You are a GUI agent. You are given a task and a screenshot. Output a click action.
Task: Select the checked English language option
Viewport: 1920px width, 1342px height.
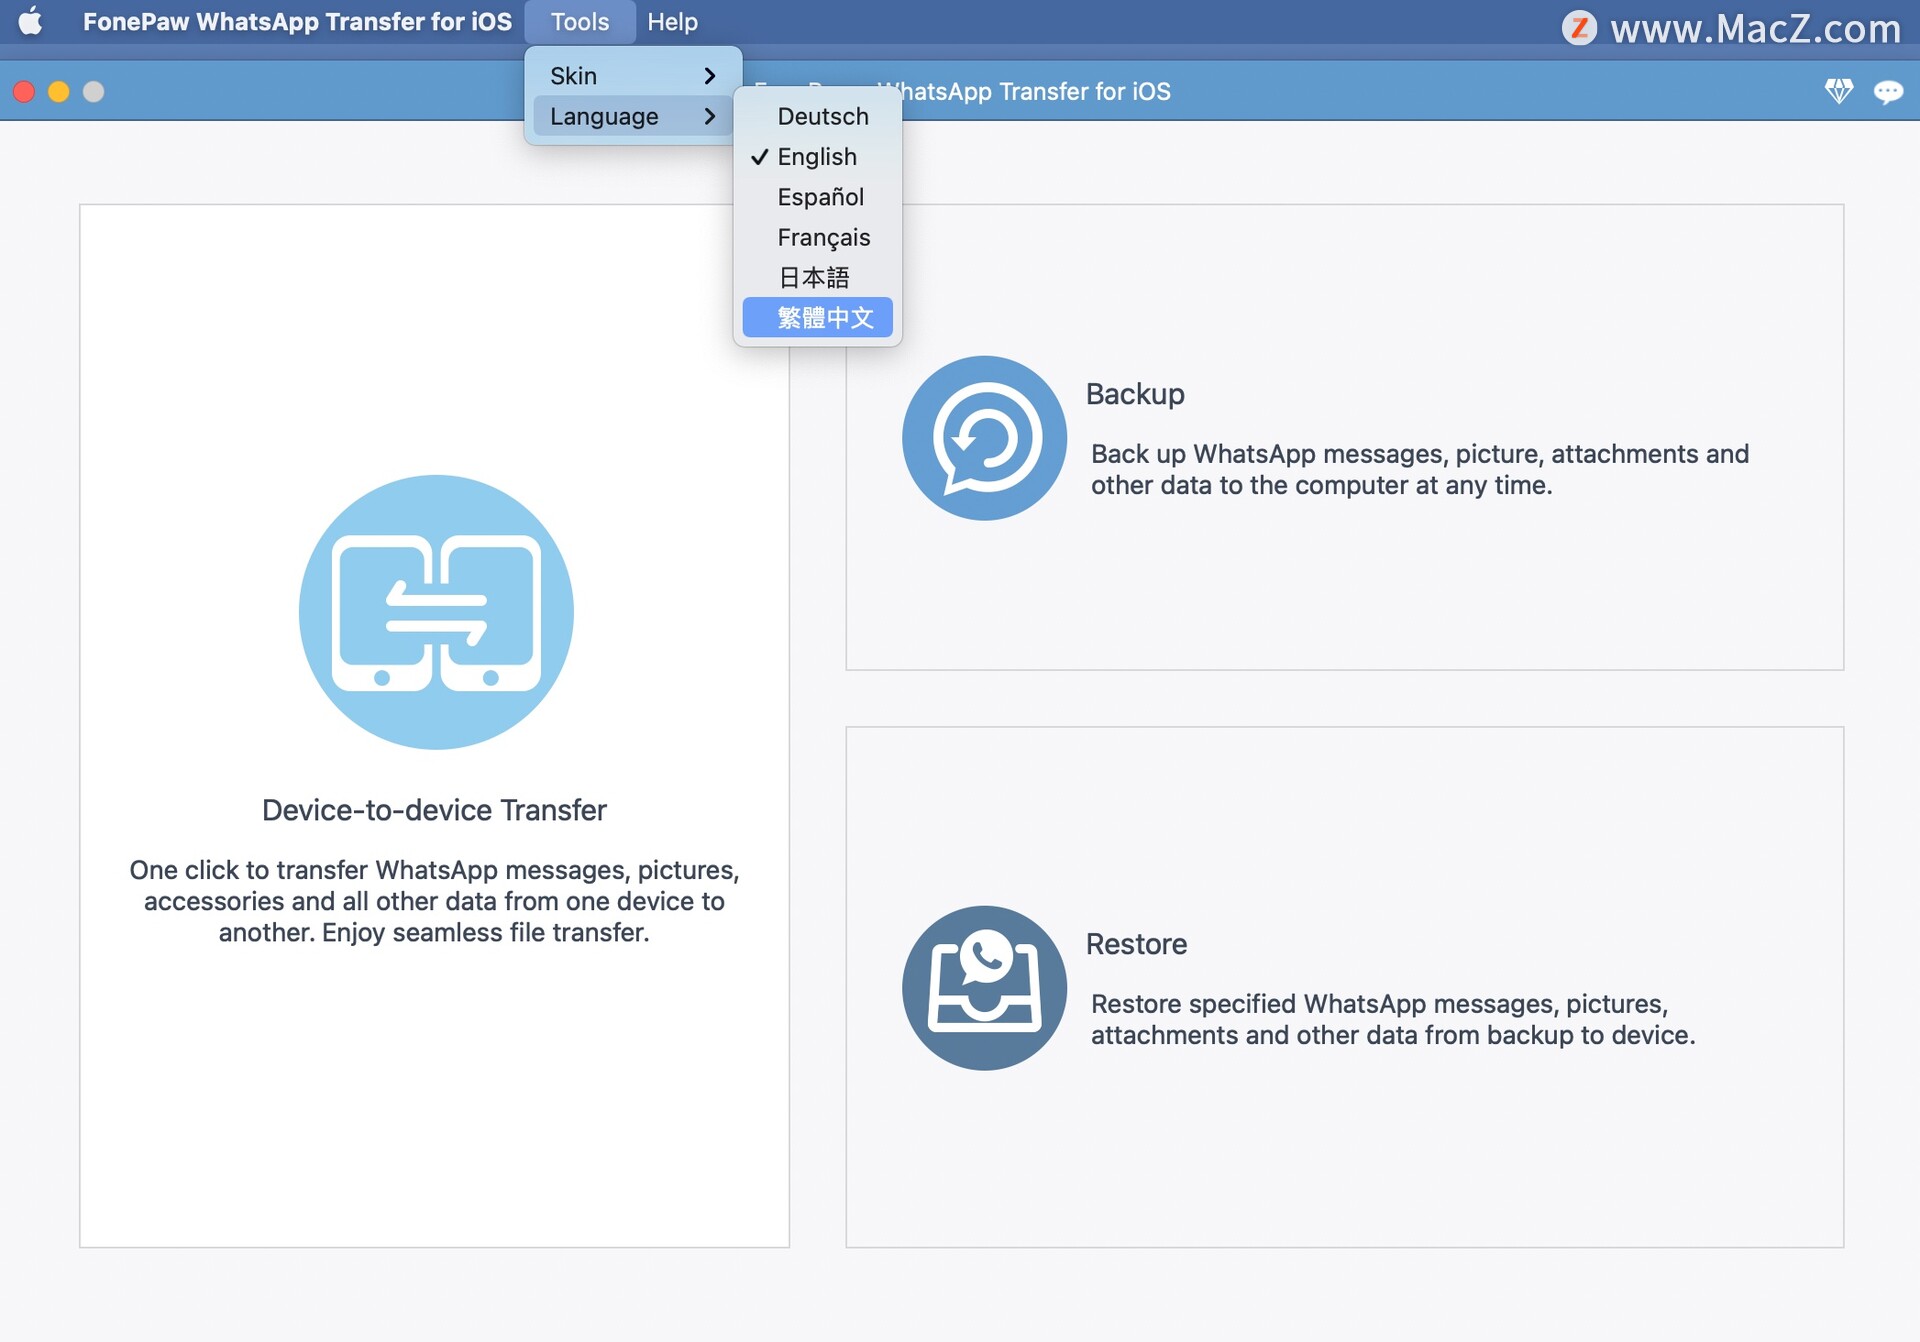(818, 156)
